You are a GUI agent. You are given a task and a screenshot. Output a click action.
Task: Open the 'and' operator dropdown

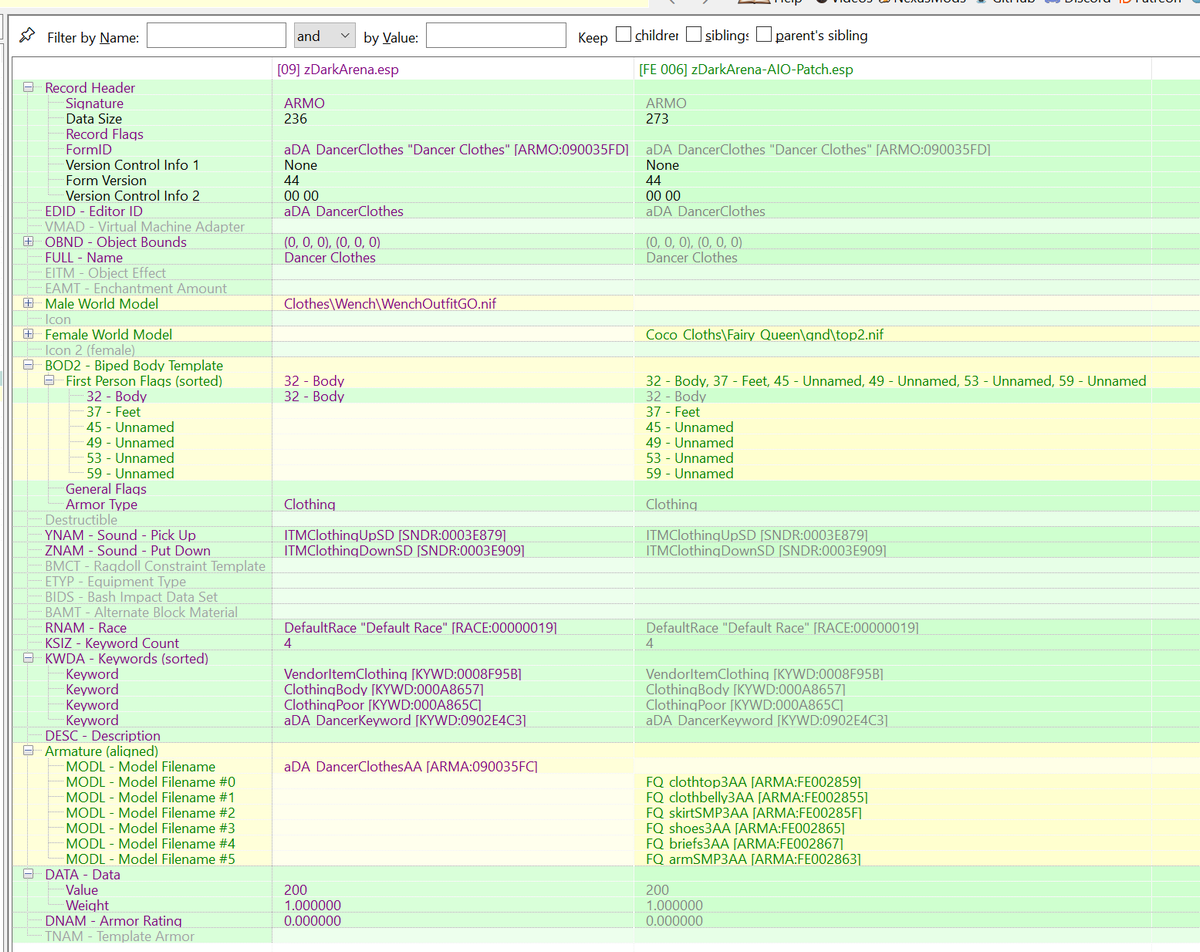tap(325, 36)
